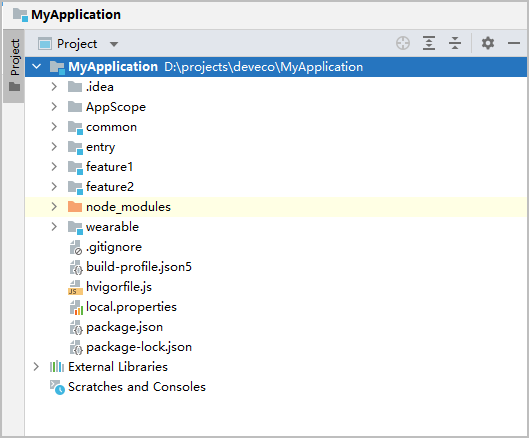The width and height of the screenshot is (529, 438).
Task: Expand the node_modules folder
Action: (54, 207)
